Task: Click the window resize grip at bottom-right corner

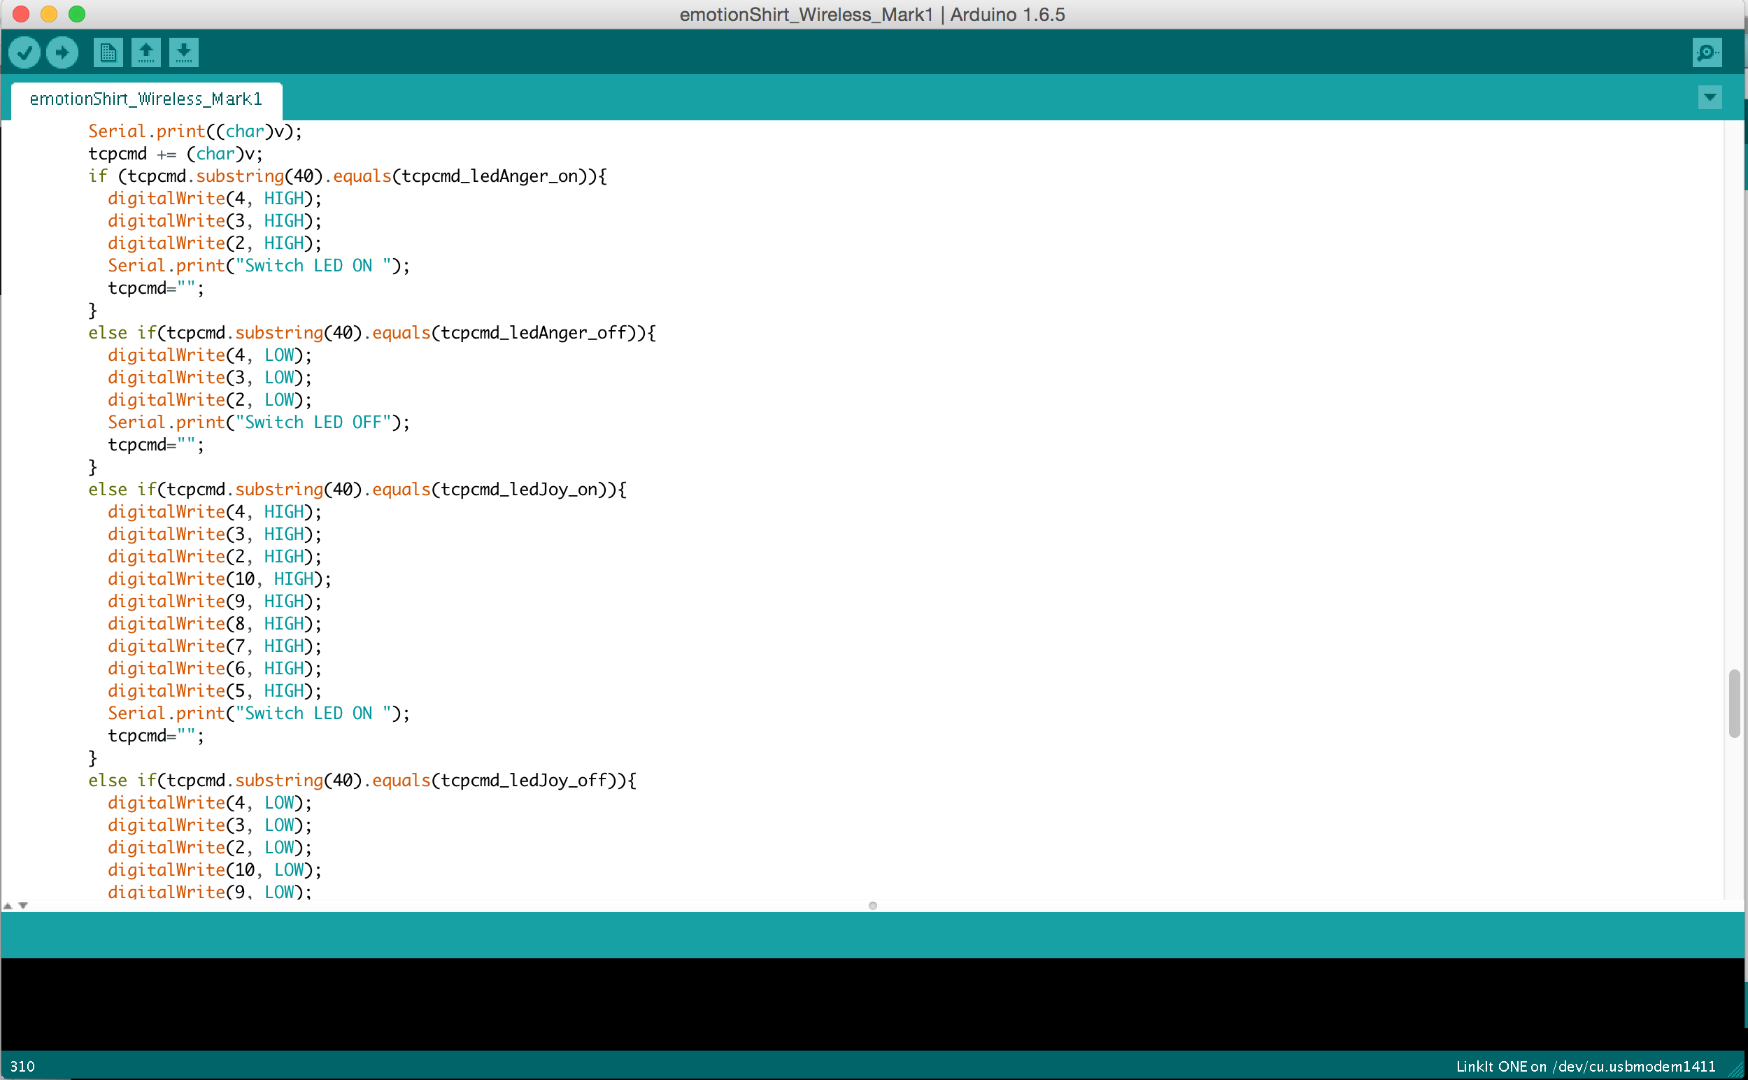Action: (1736, 1069)
